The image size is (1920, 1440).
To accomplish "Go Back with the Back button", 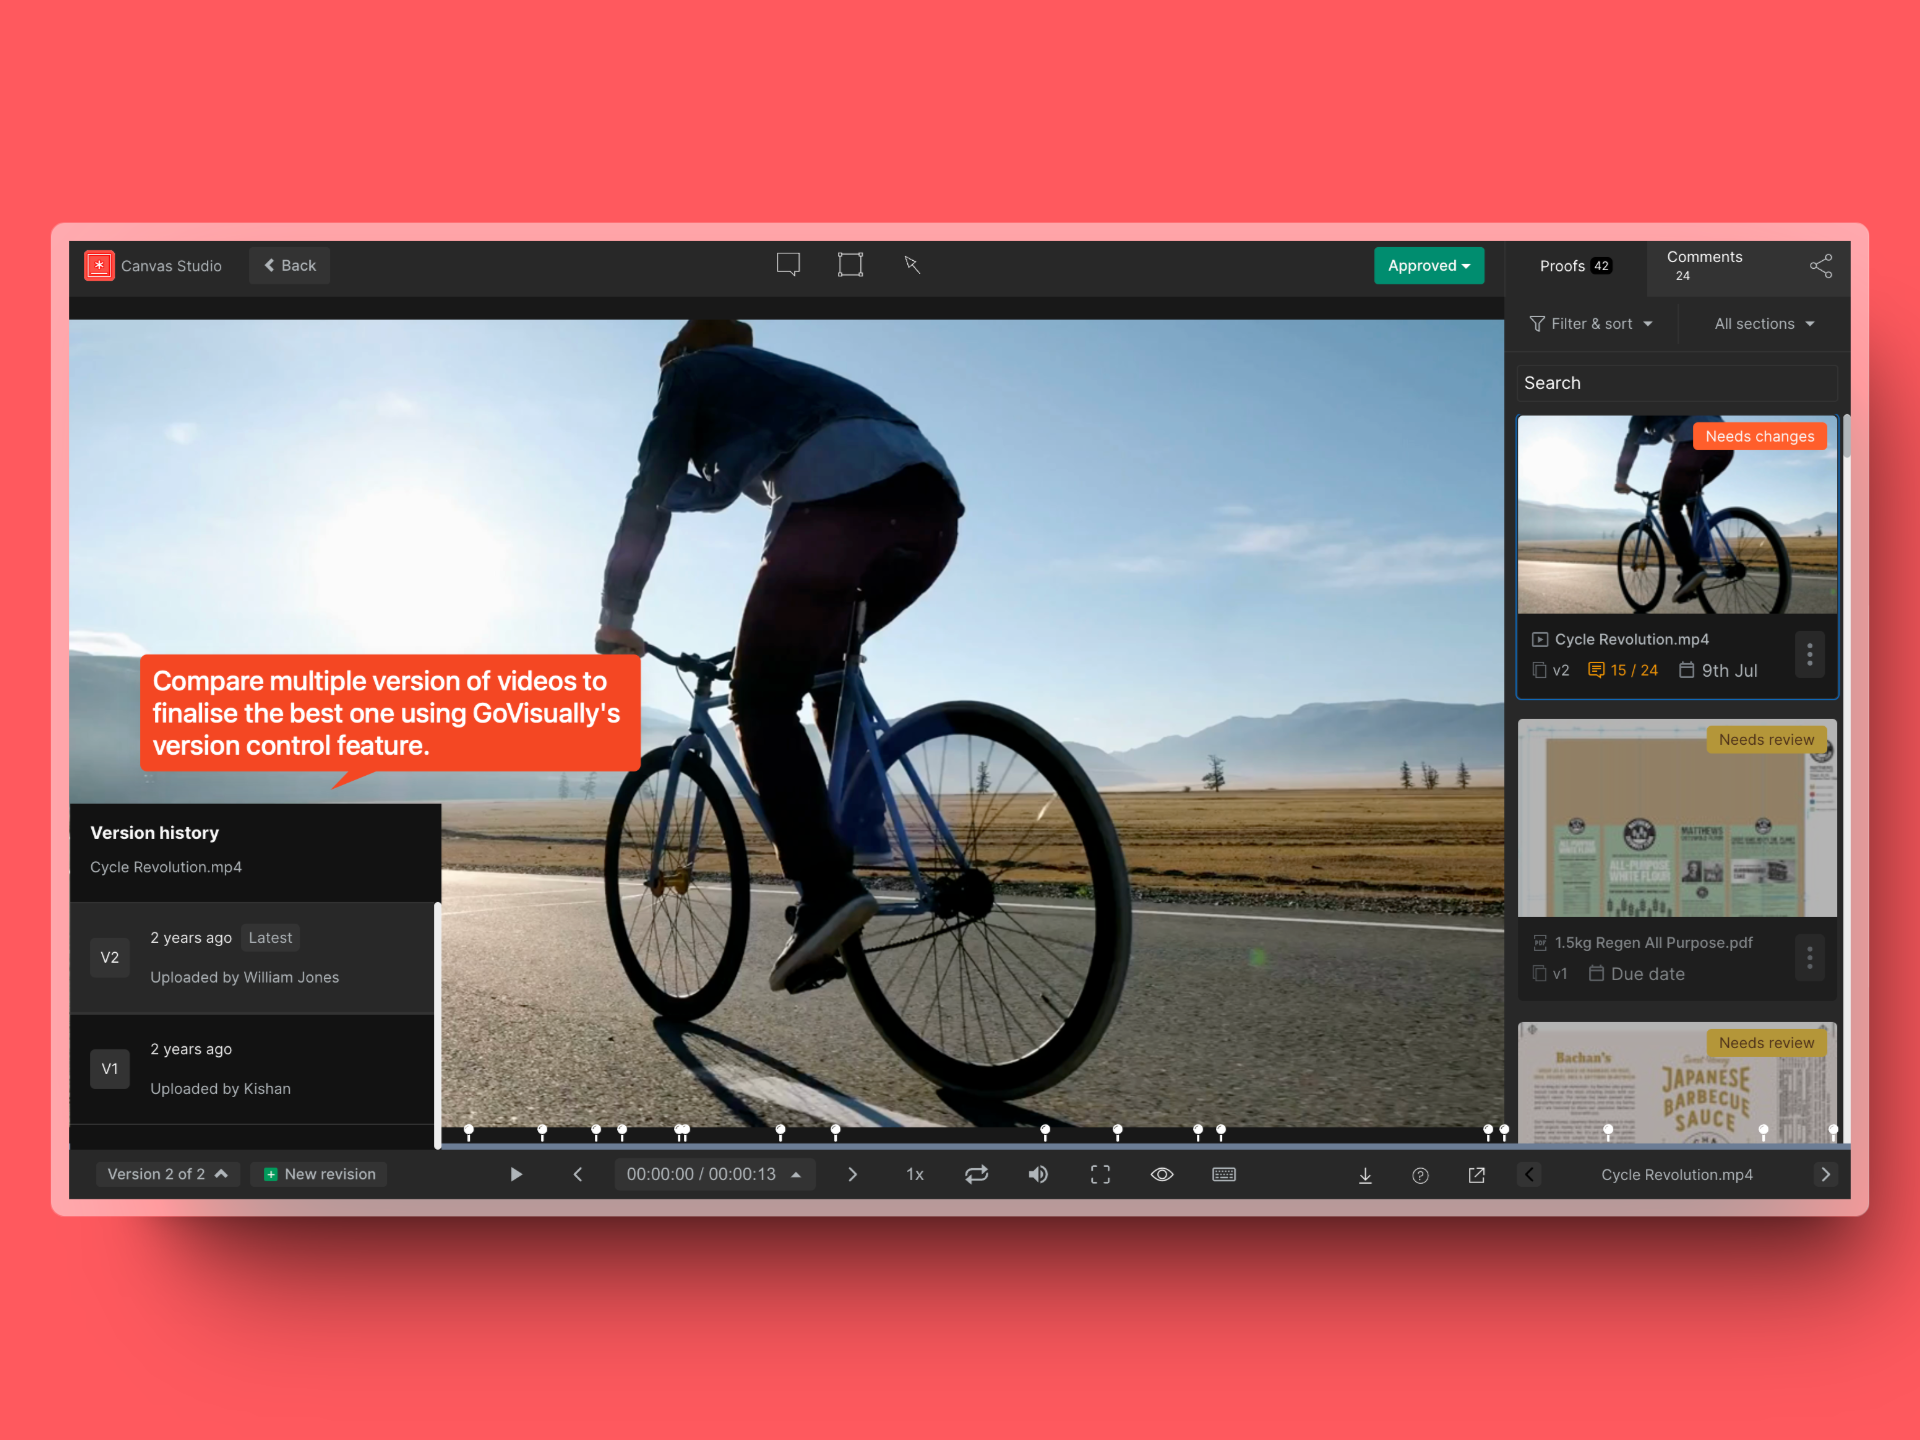I will [x=289, y=265].
